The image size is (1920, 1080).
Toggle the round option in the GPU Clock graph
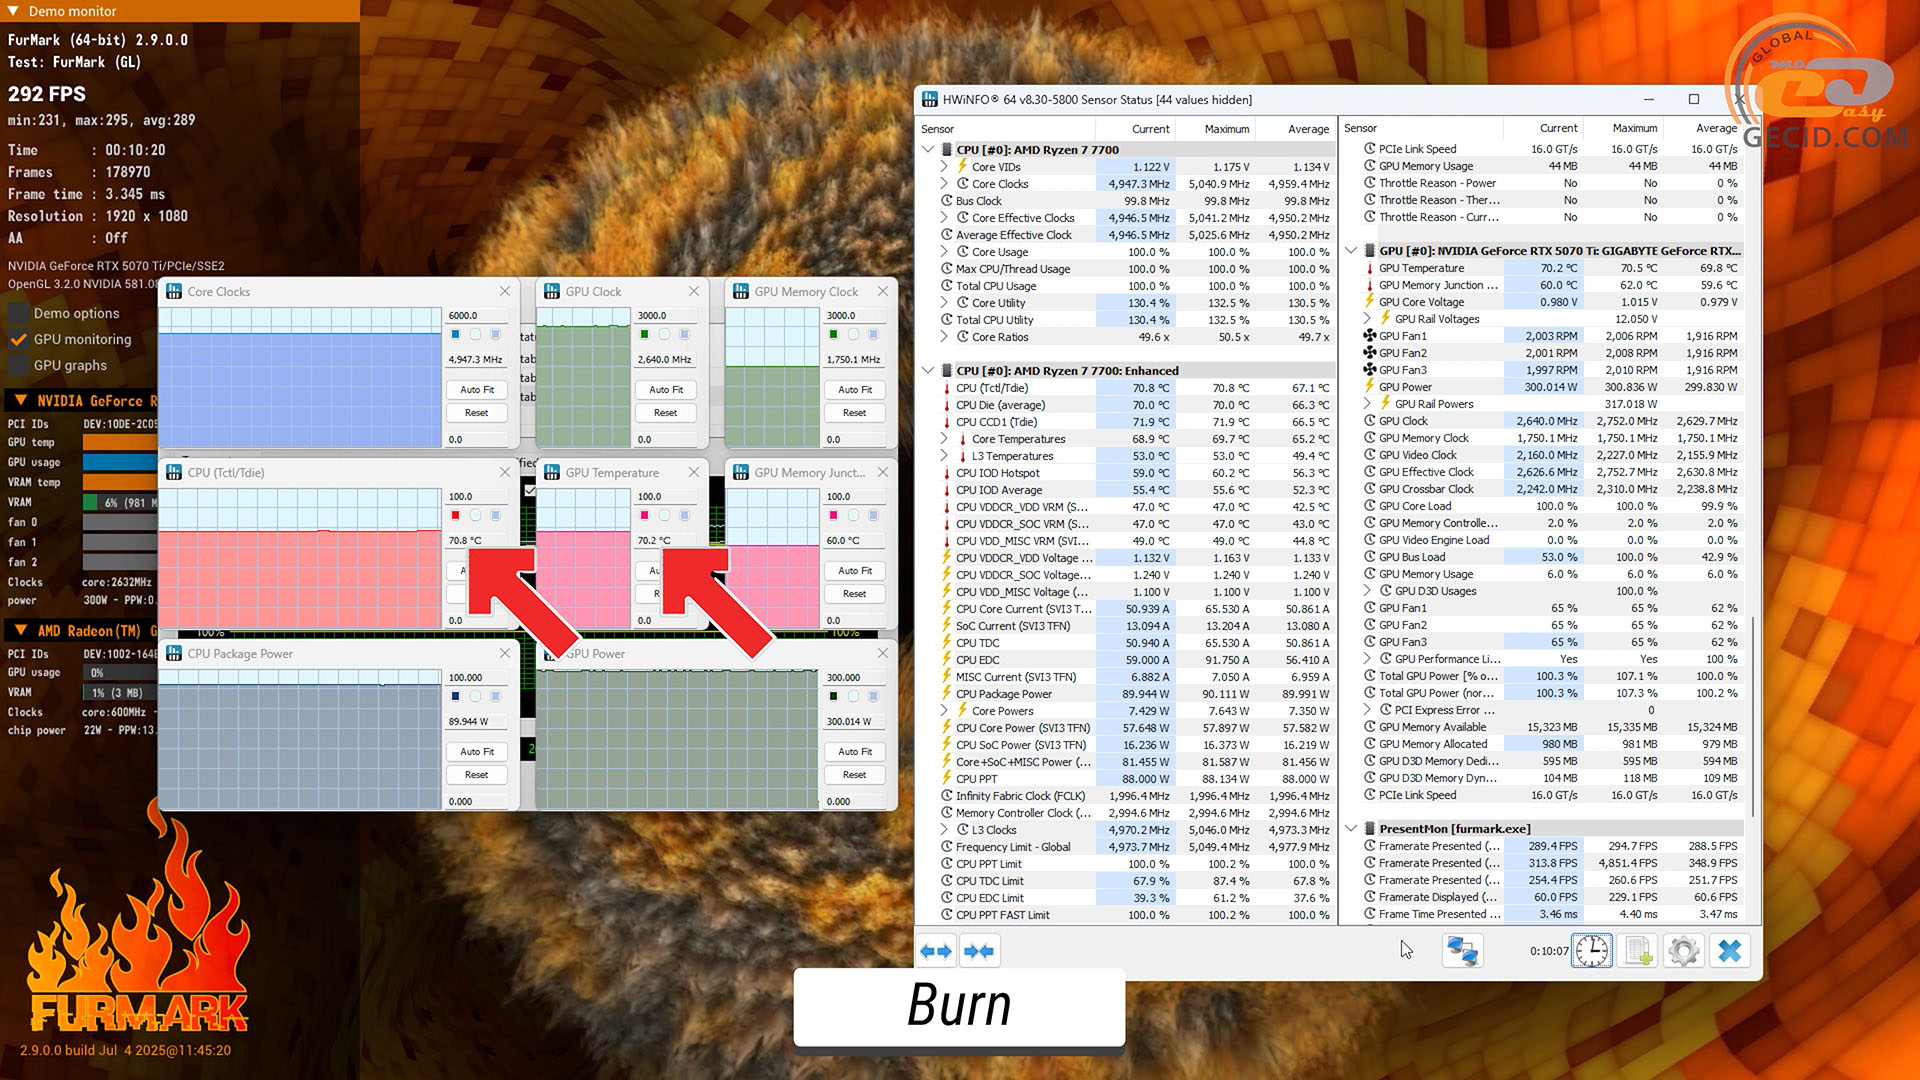pos(664,334)
